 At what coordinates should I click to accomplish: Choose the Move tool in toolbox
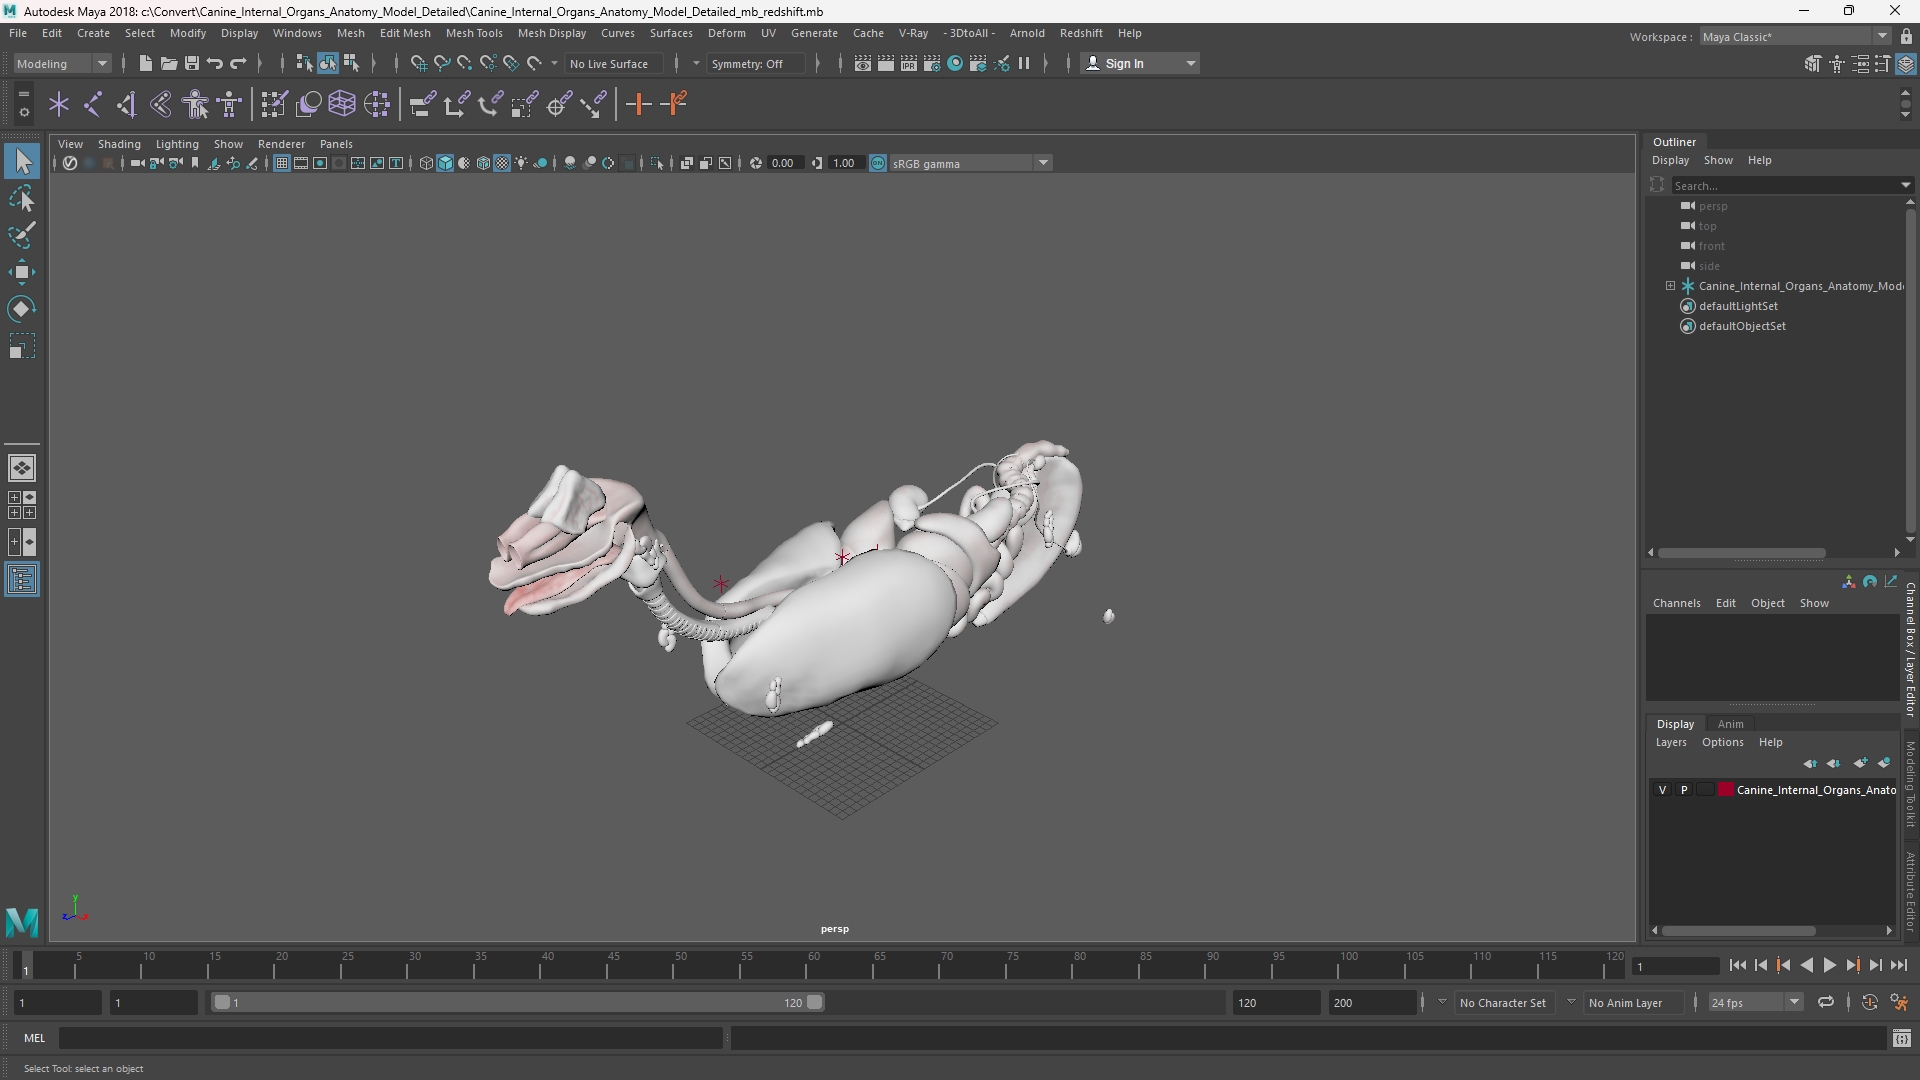point(22,272)
